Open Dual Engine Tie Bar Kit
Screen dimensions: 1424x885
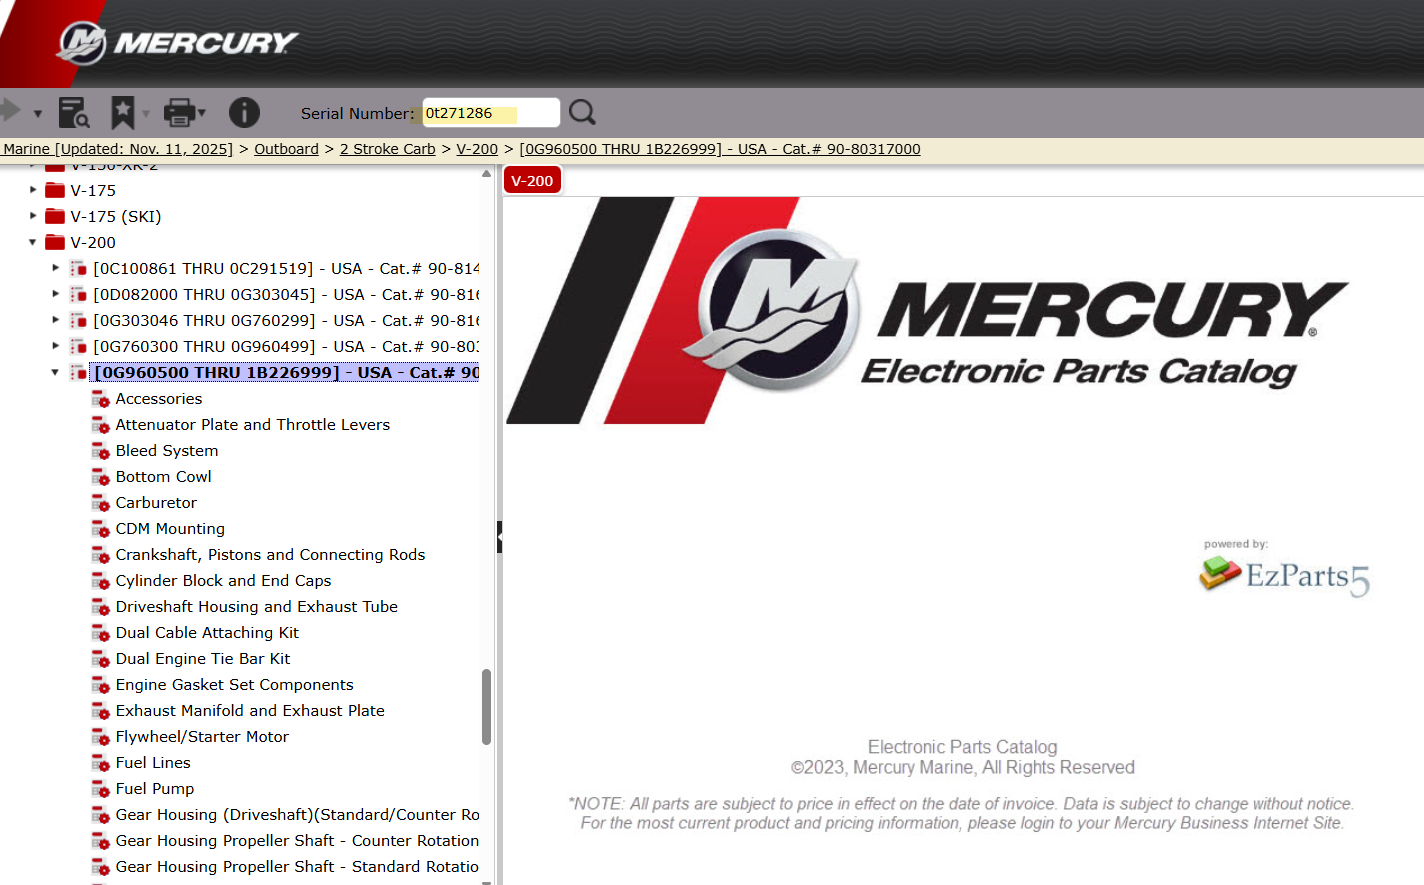tap(203, 658)
